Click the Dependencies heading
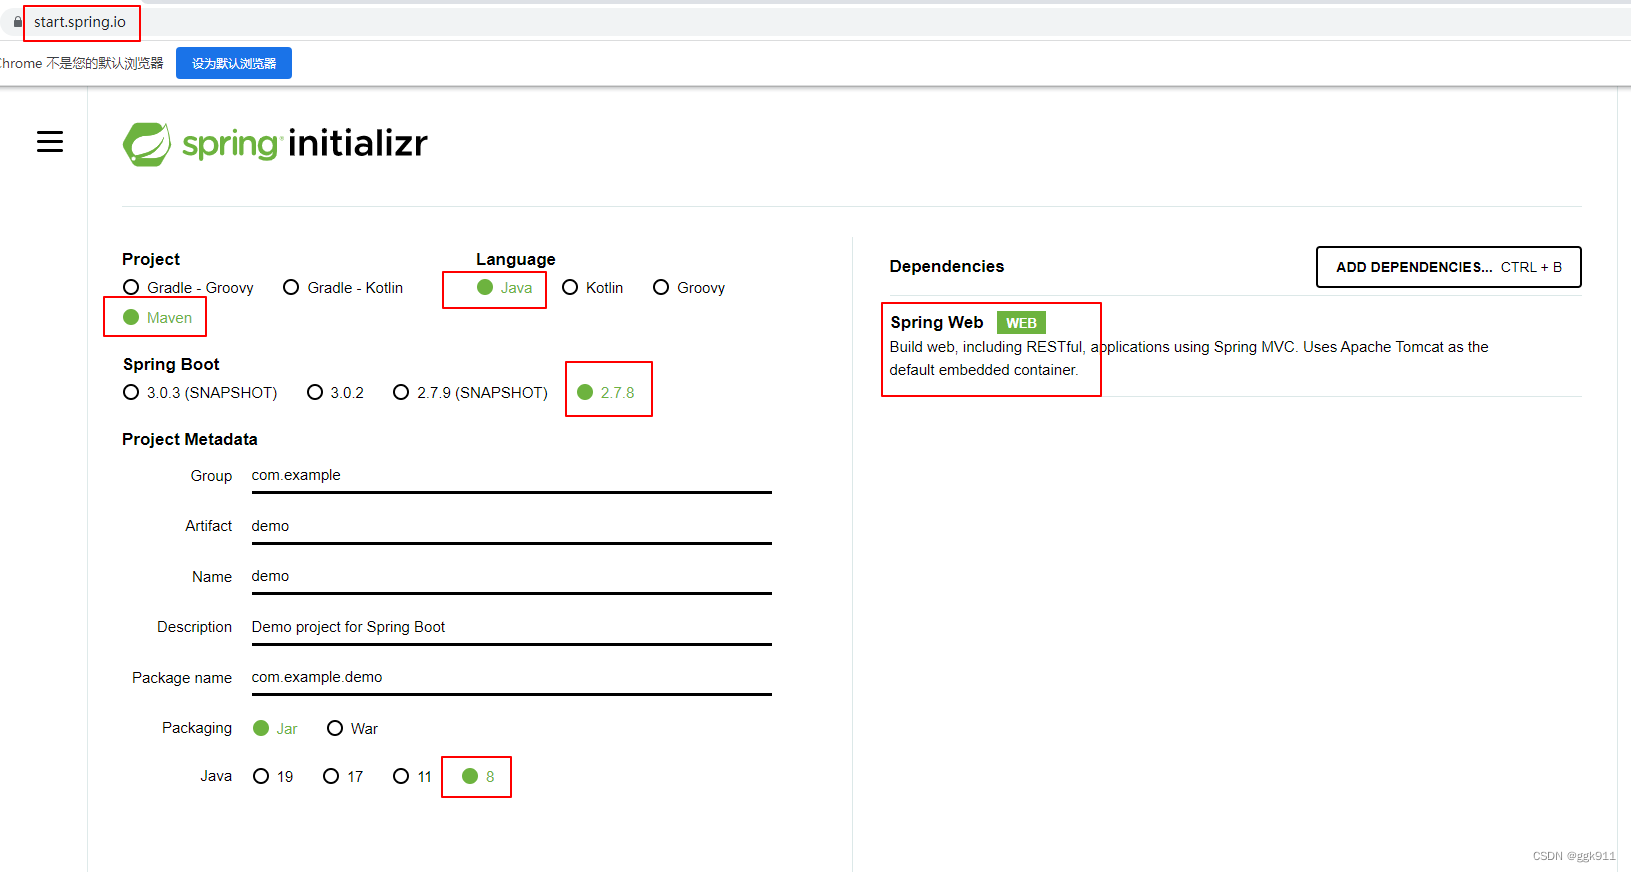1631x872 pixels. click(946, 266)
